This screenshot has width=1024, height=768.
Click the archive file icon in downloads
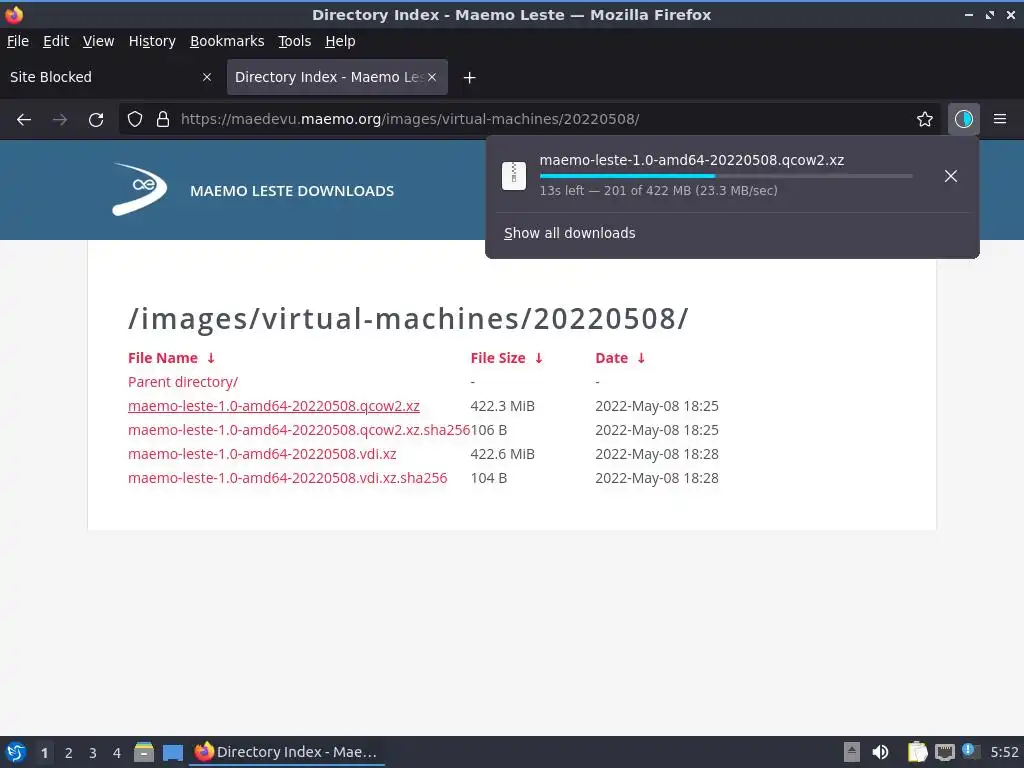[x=514, y=176]
